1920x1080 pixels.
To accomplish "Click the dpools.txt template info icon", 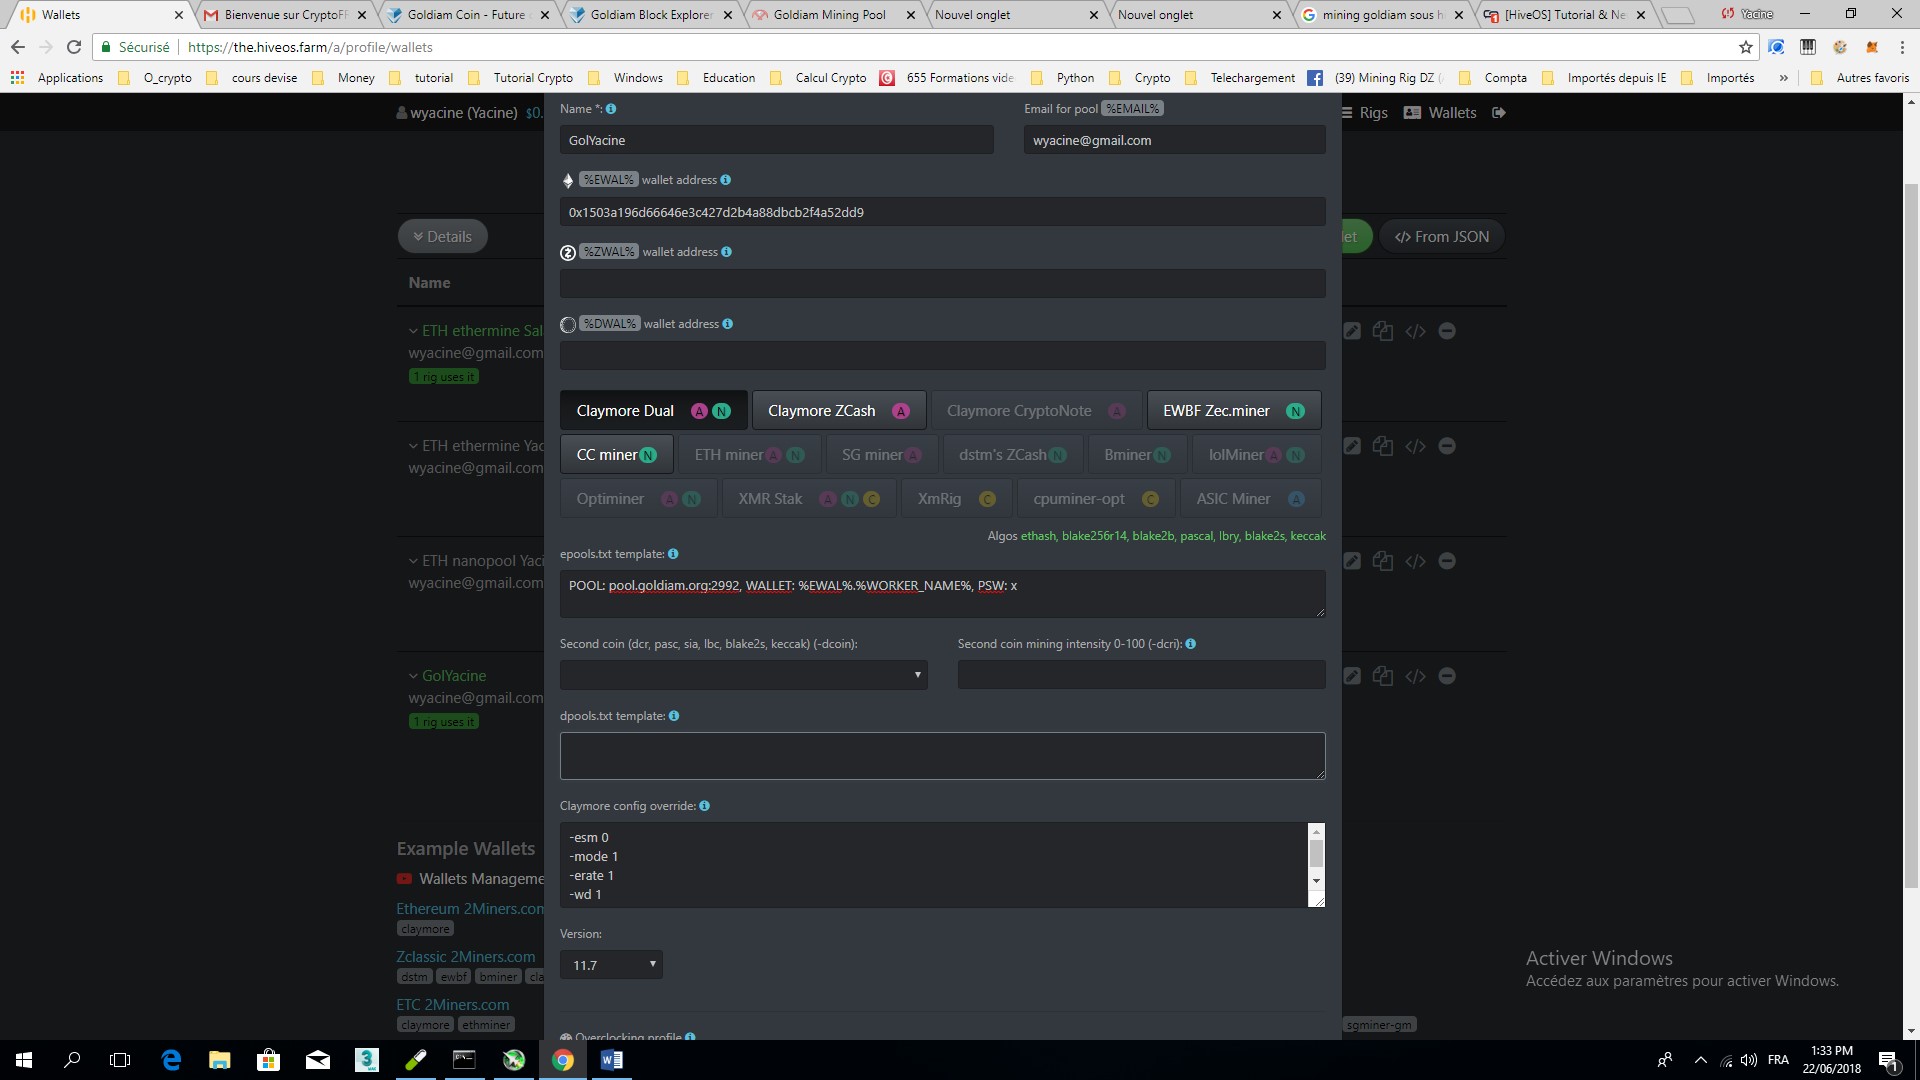I will 674,716.
